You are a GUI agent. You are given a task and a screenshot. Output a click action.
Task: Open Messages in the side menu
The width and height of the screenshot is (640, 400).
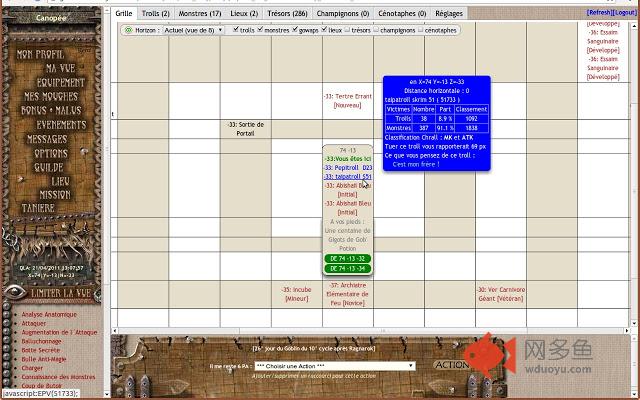click(47, 139)
